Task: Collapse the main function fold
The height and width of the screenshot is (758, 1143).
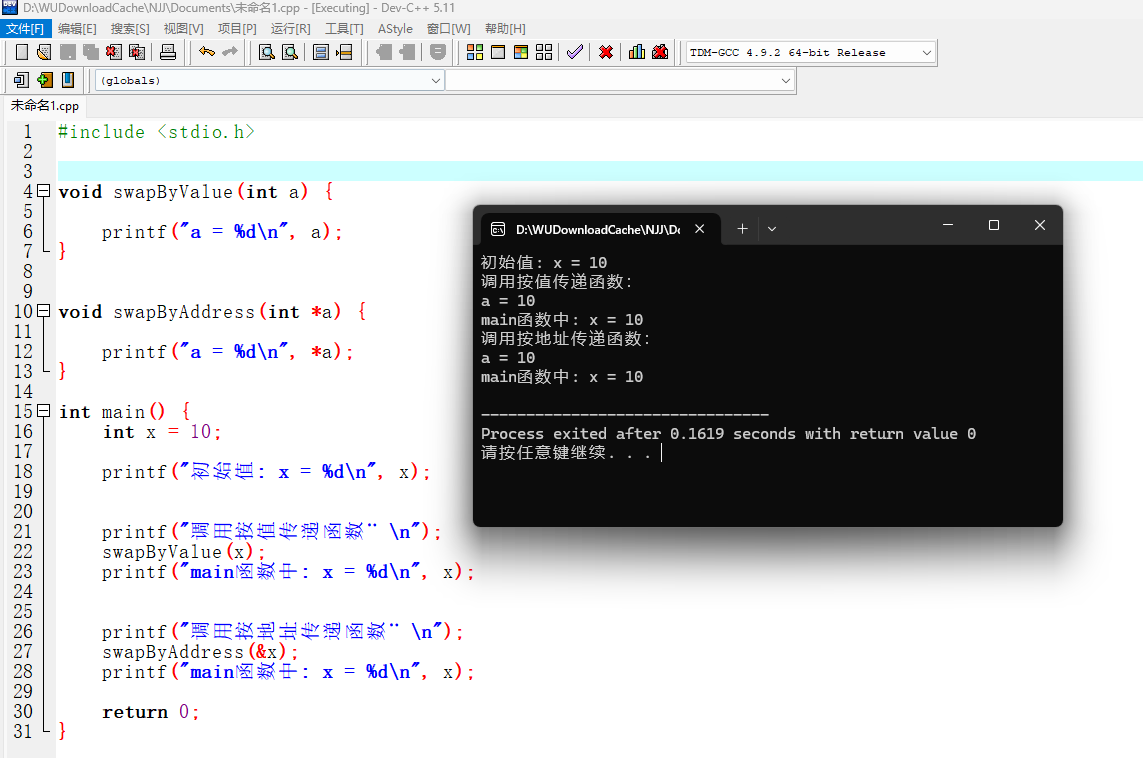Action: tap(44, 411)
